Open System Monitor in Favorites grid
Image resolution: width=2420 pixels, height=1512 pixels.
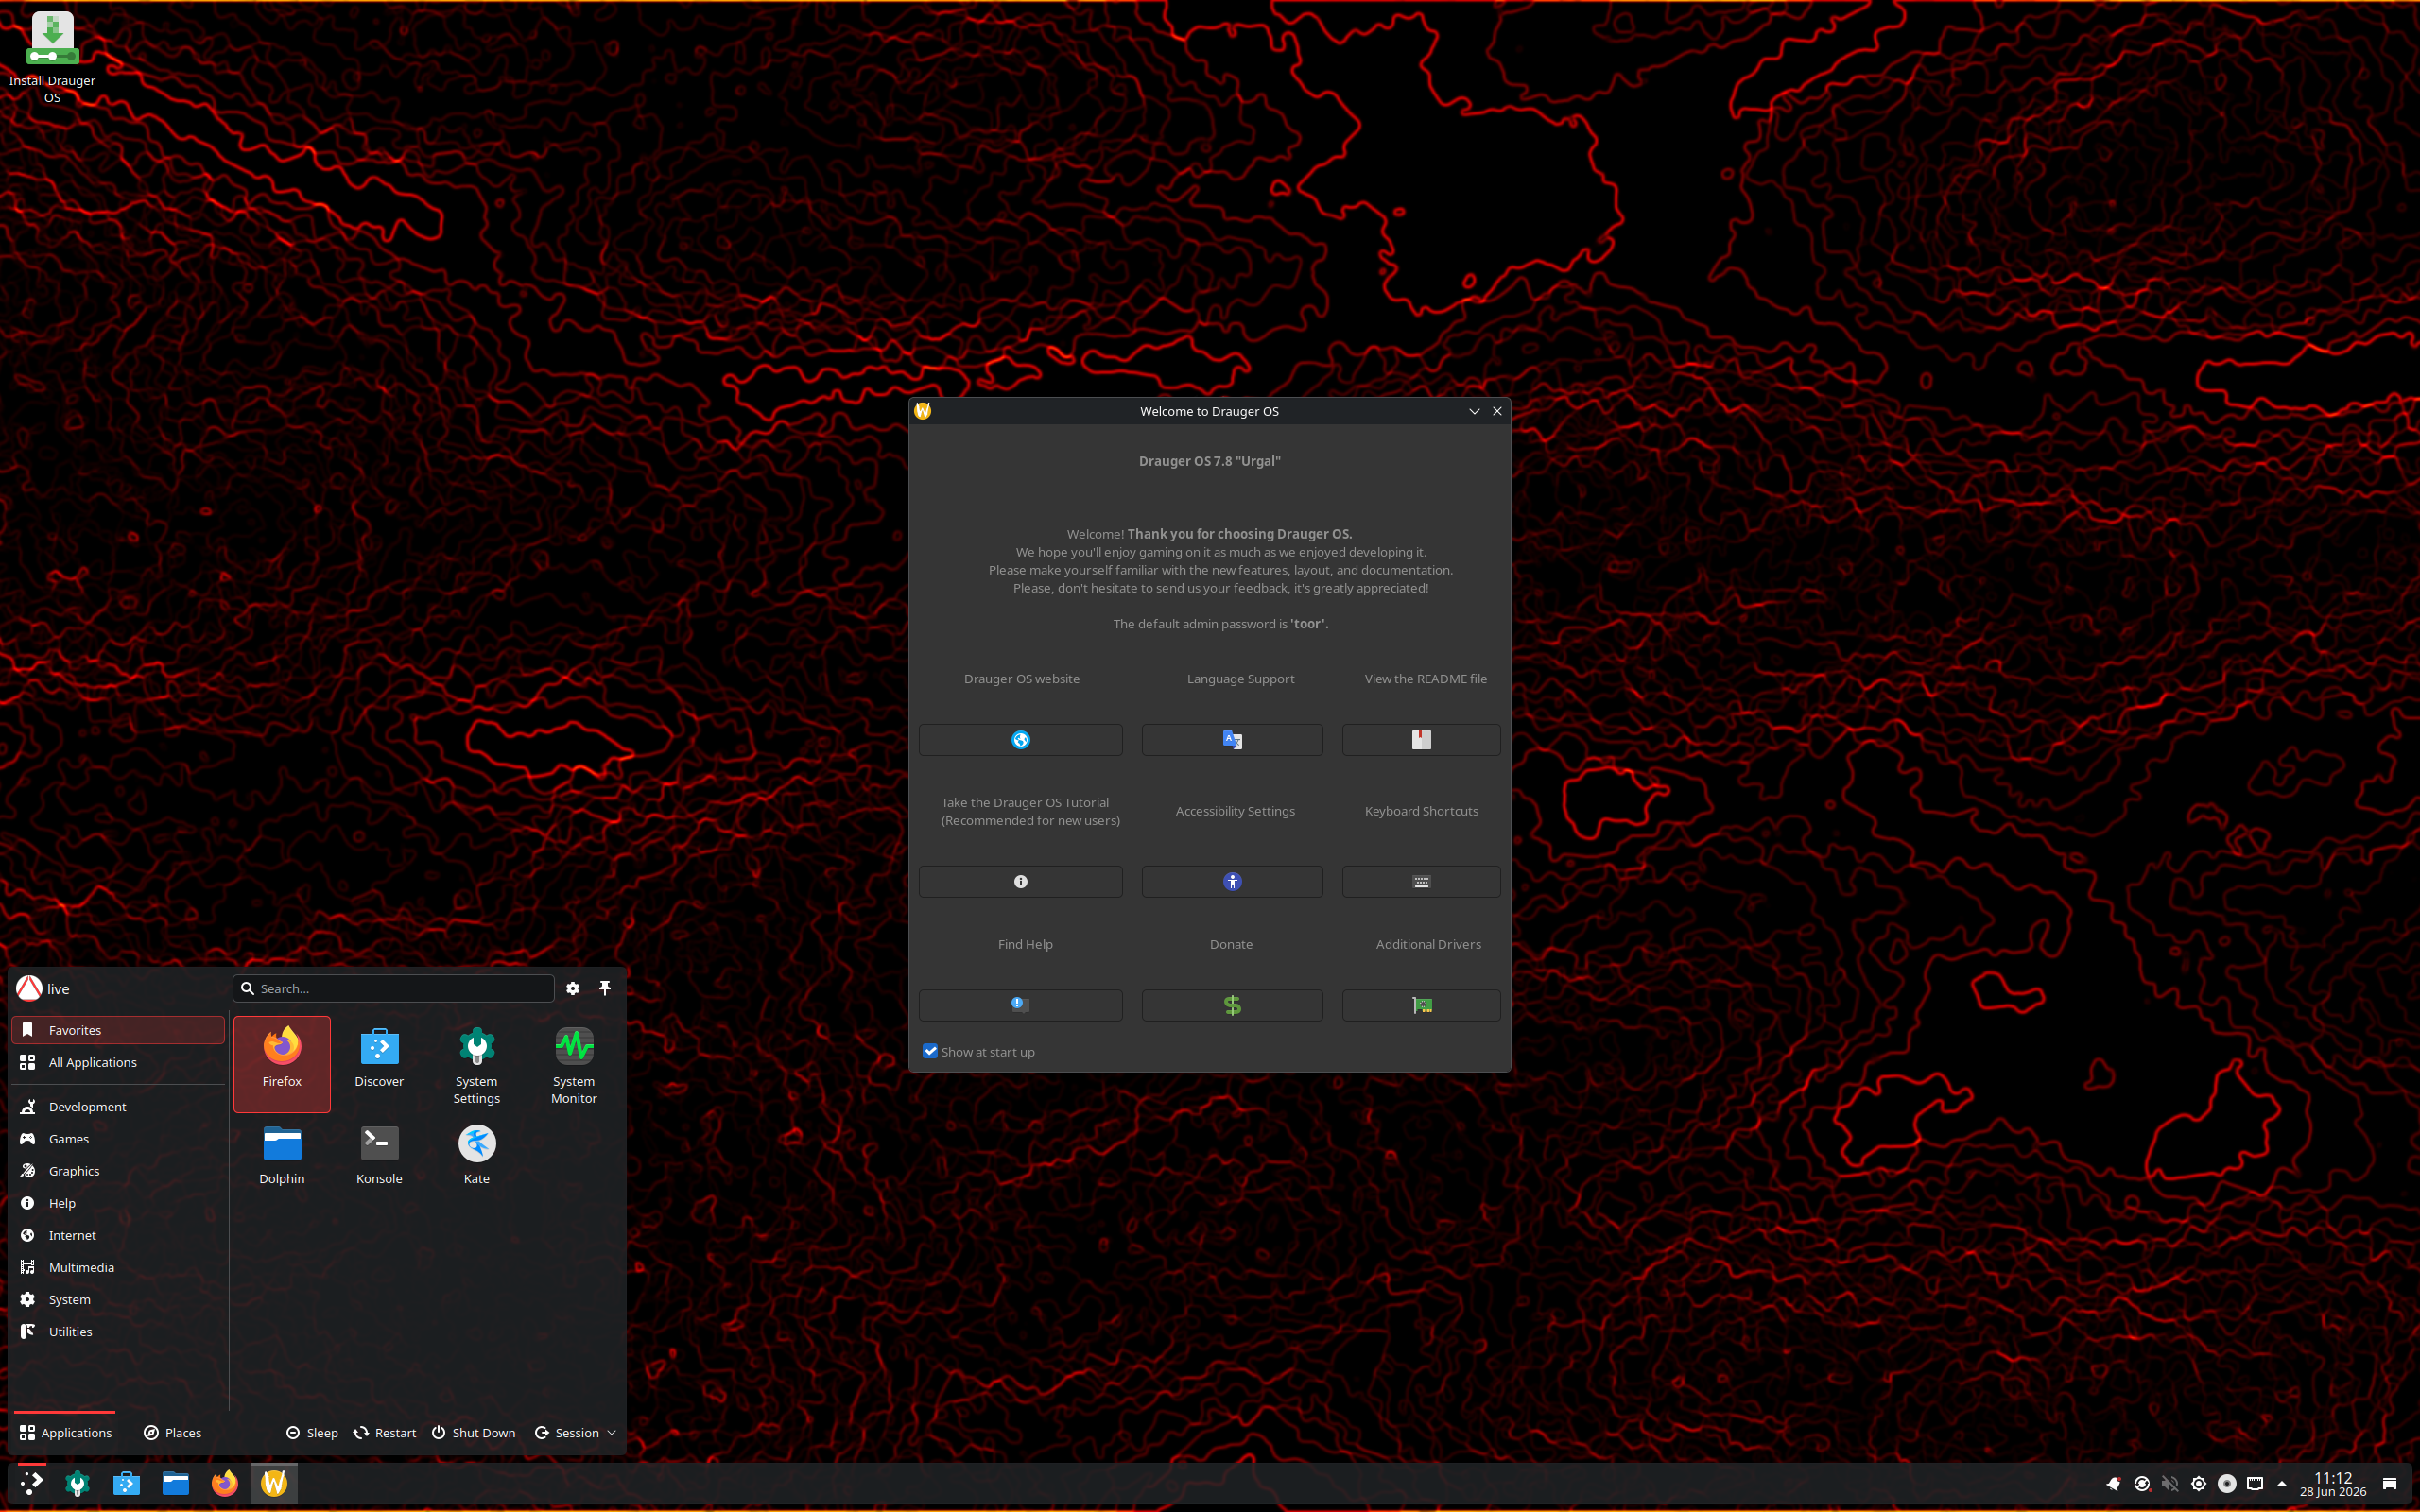pyautogui.click(x=574, y=1063)
